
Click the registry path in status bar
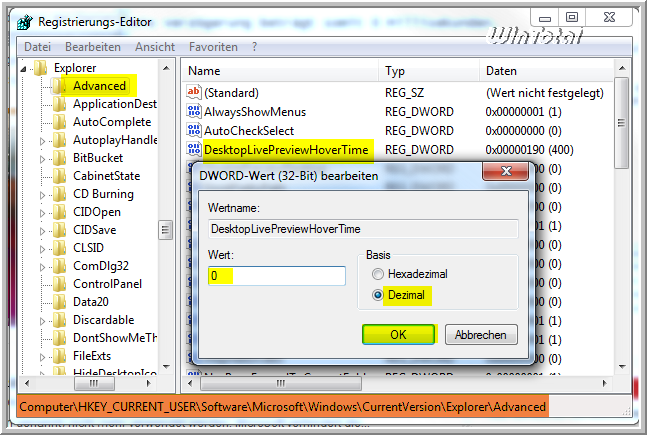(x=283, y=407)
